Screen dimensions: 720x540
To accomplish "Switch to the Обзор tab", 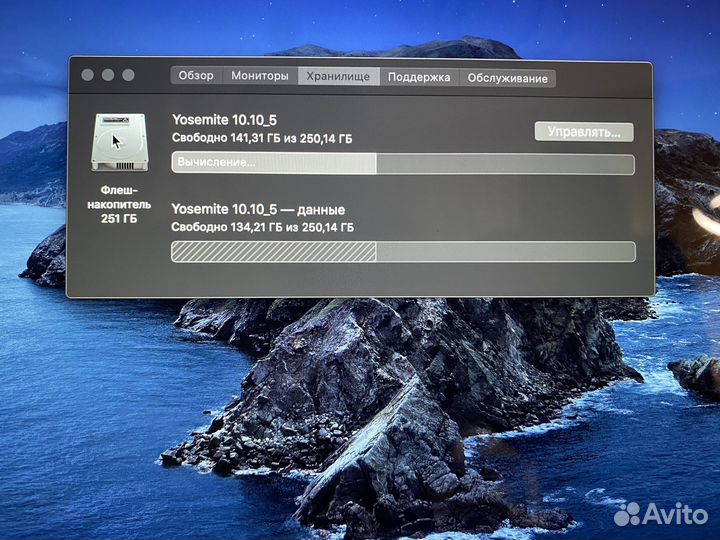I will [196, 75].
